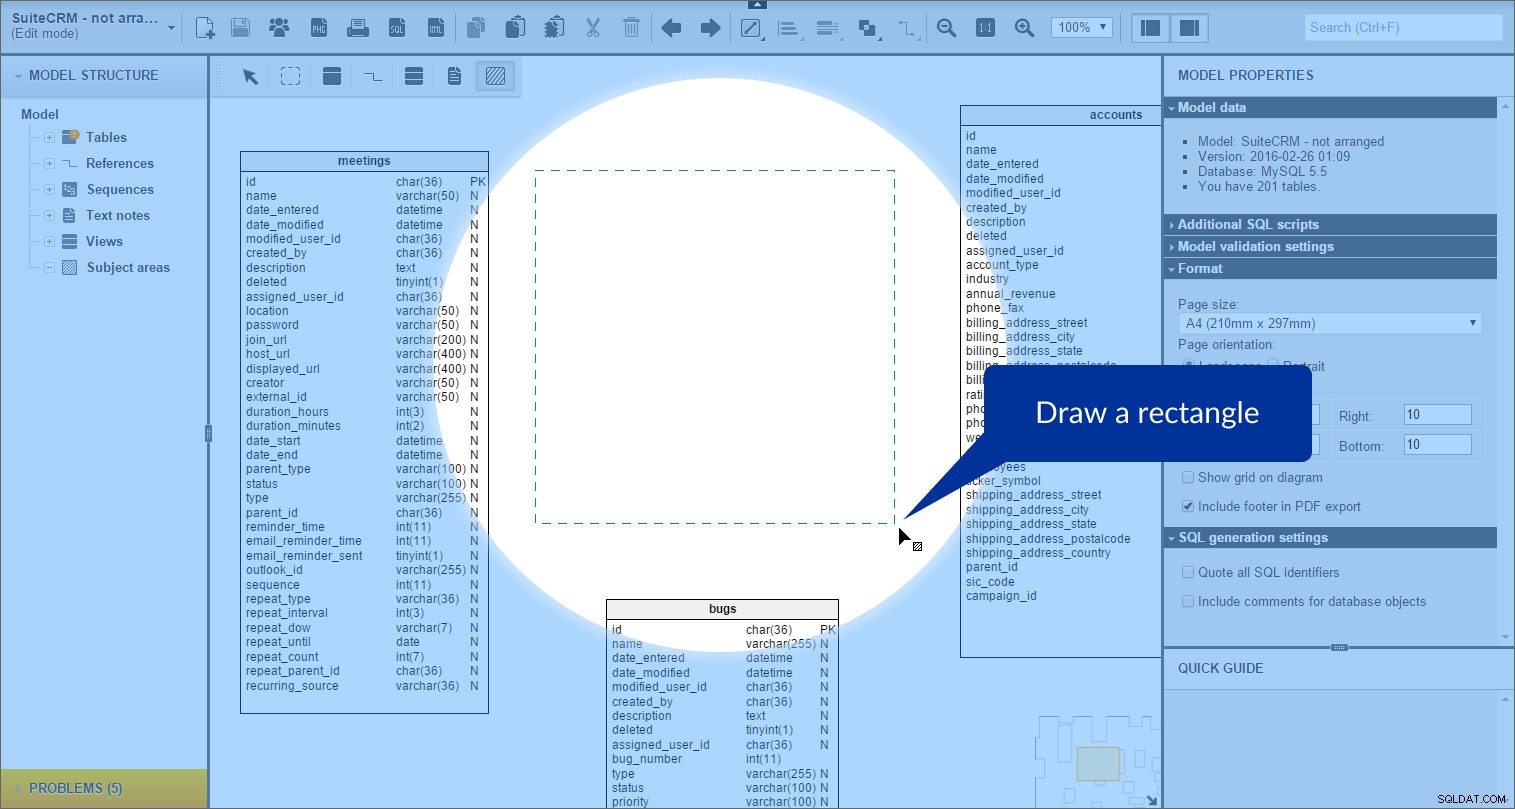Expand the References tree node
The height and width of the screenshot is (809, 1515).
49,164
